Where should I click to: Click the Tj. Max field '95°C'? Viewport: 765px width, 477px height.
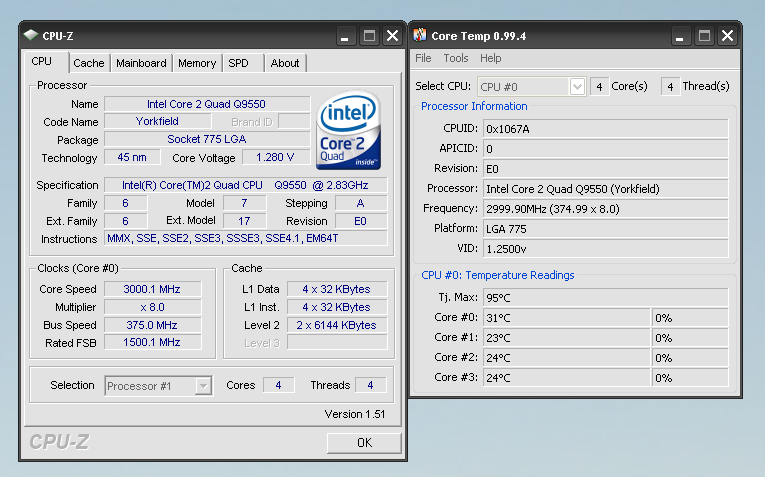click(x=605, y=298)
